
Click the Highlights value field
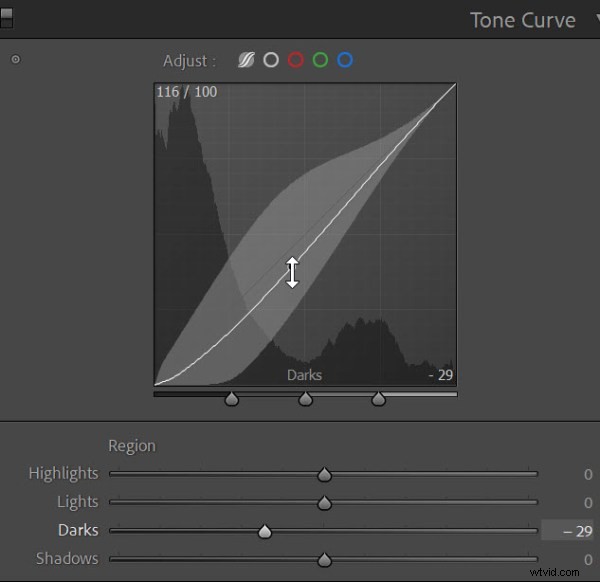(x=588, y=474)
